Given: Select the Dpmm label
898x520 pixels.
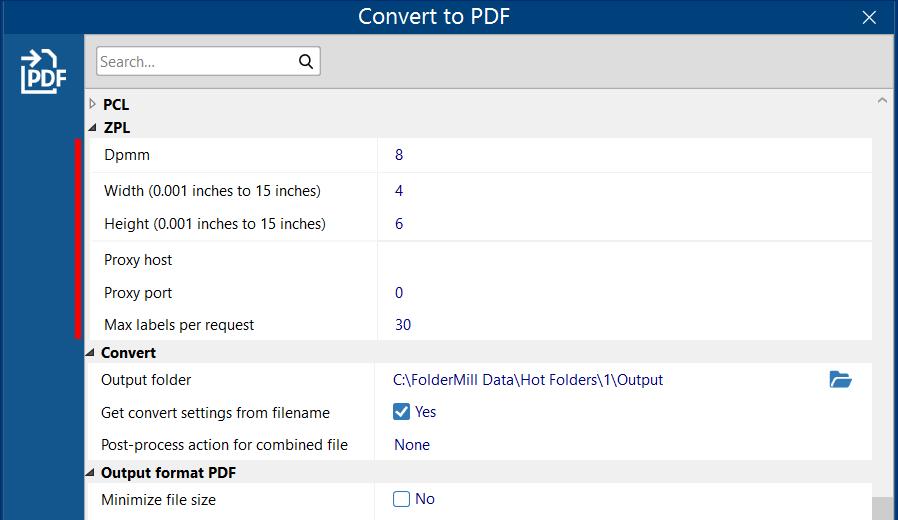Looking at the screenshot, I should 127,155.
